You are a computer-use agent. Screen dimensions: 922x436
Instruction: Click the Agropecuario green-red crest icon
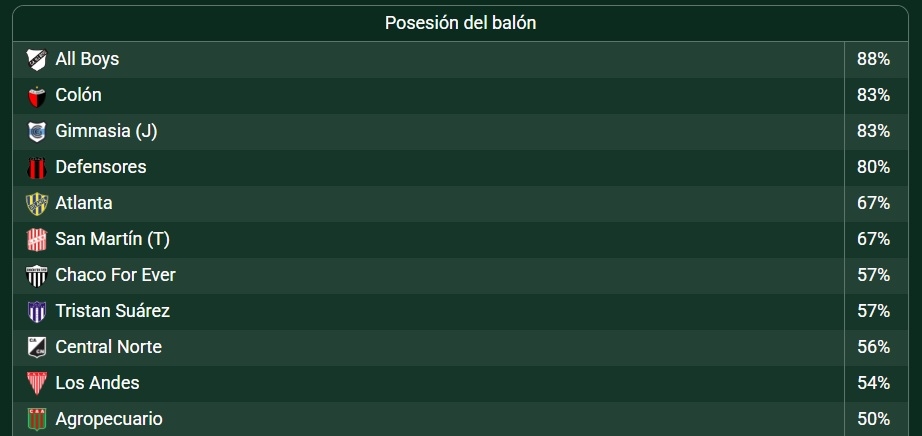click(x=37, y=419)
